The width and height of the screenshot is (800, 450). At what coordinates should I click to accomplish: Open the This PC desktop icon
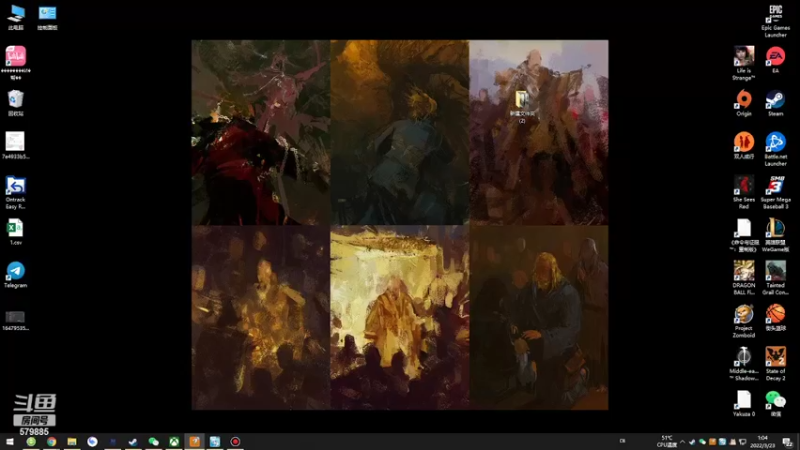[16, 17]
